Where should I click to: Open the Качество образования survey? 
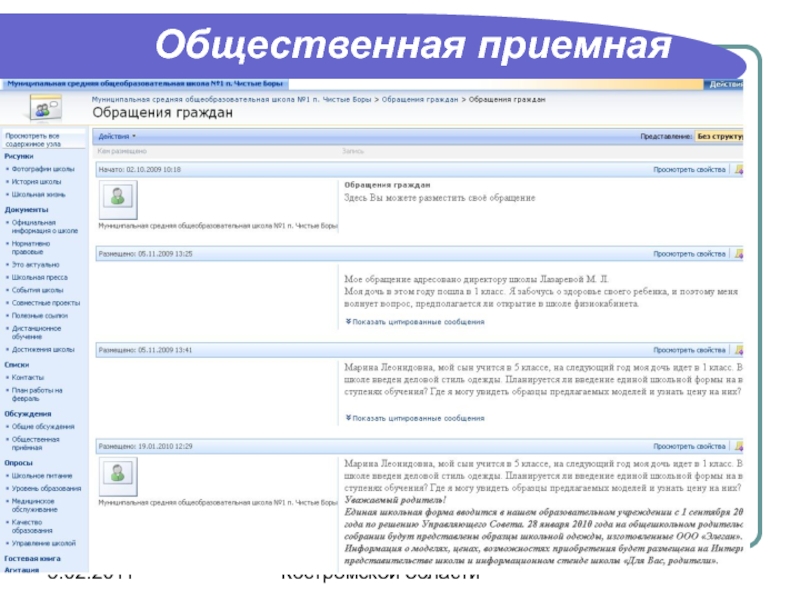coord(30,526)
